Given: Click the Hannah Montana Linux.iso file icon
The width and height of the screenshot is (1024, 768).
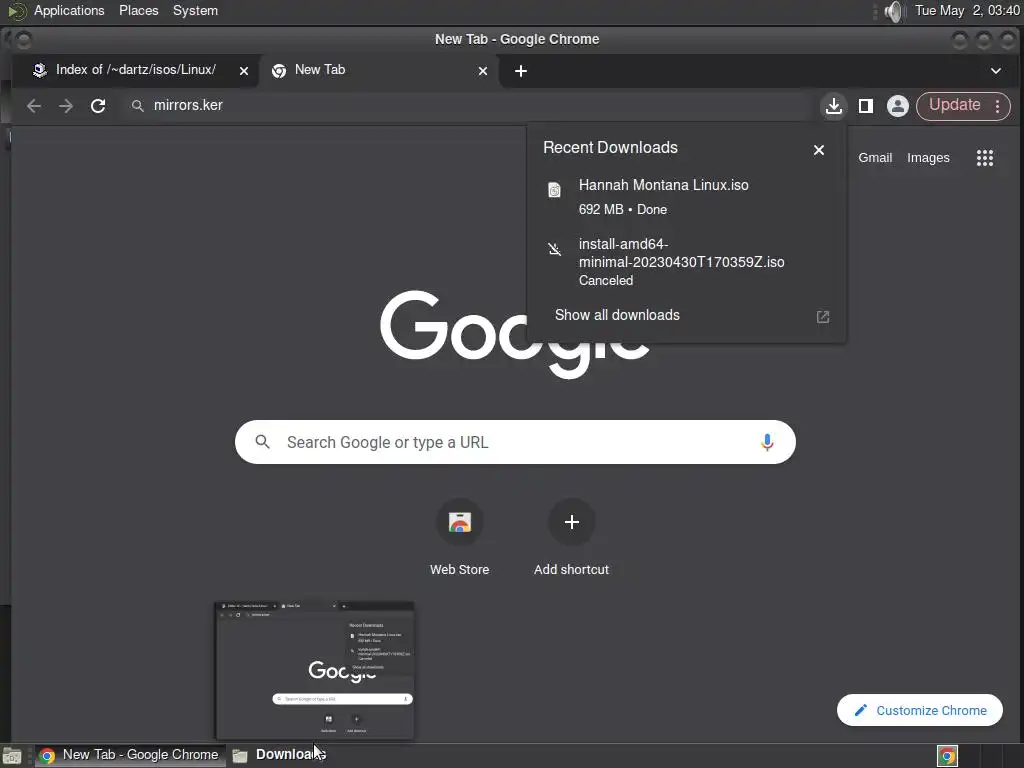Looking at the screenshot, I should 554,190.
